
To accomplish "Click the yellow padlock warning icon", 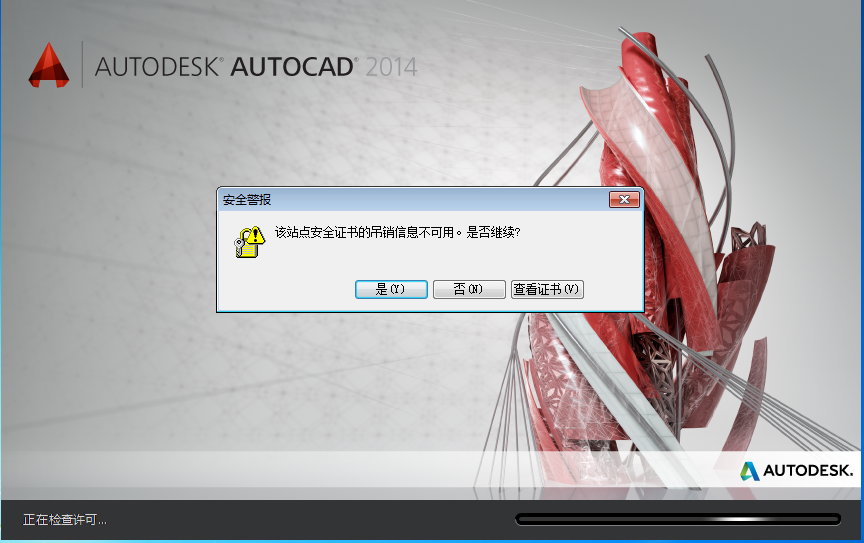I will point(250,241).
